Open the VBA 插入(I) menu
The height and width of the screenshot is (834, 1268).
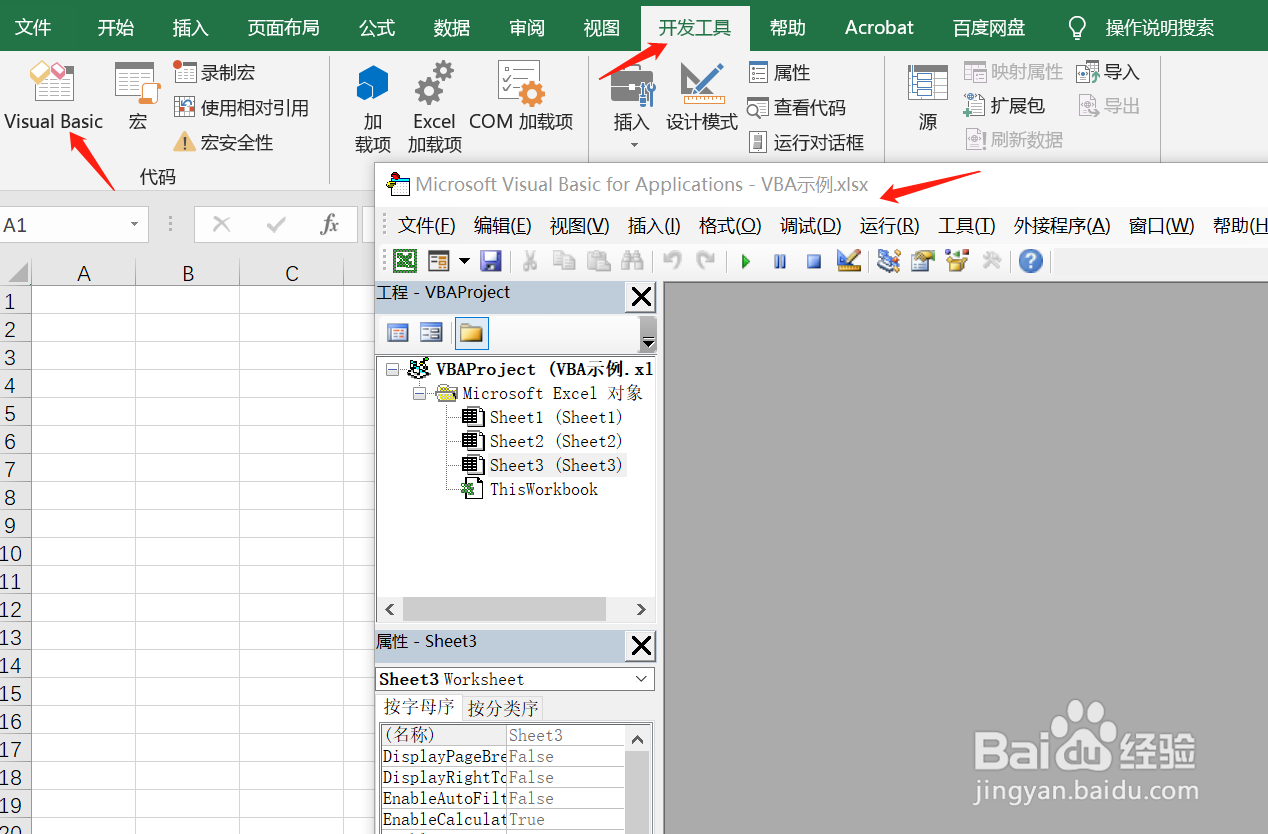654,226
